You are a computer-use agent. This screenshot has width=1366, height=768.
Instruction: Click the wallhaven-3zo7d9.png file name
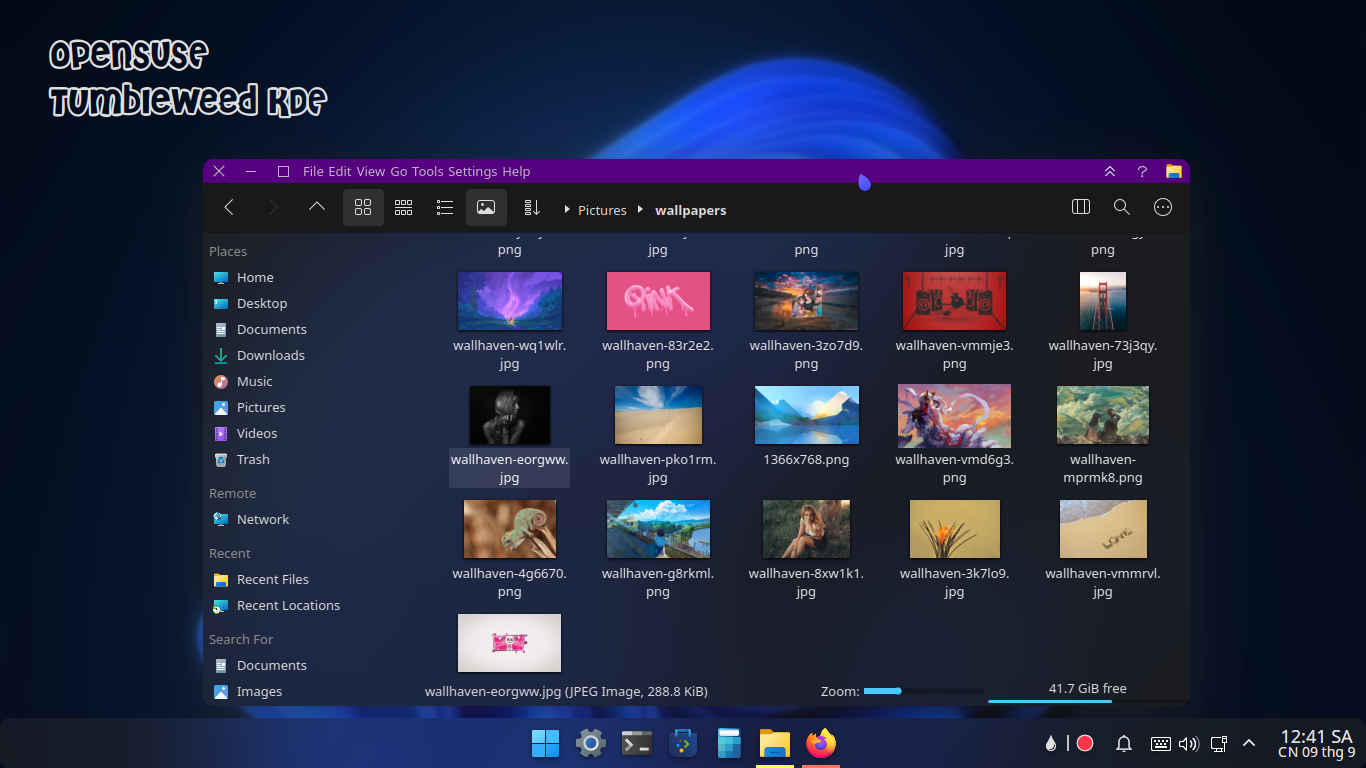806,355
